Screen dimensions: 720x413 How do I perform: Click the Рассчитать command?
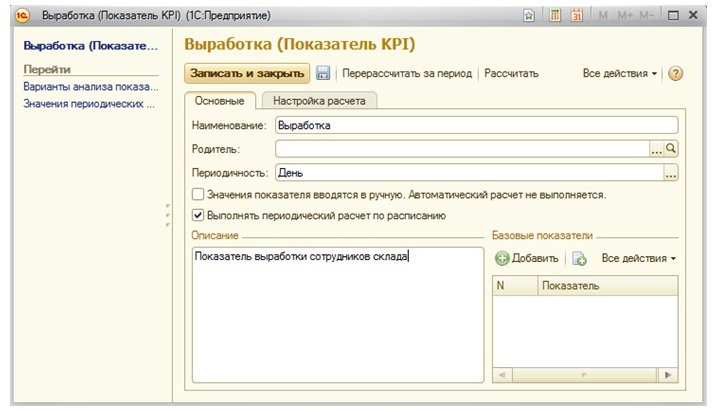coord(511,74)
